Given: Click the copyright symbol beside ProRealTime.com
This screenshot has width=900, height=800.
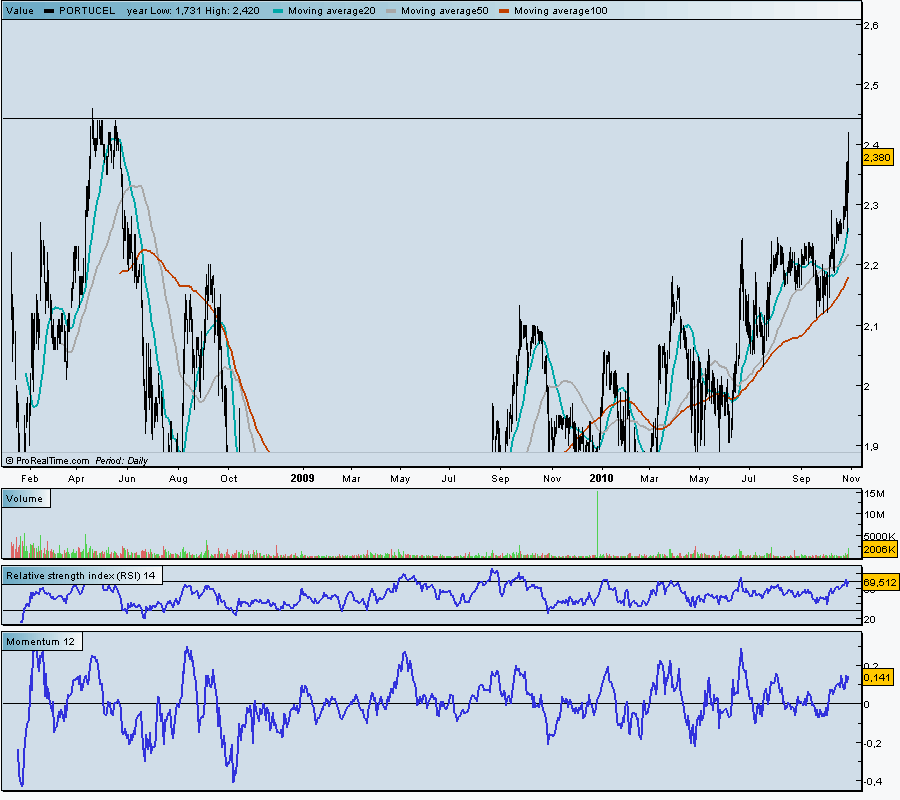Looking at the screenshot, I should [9, 461].
